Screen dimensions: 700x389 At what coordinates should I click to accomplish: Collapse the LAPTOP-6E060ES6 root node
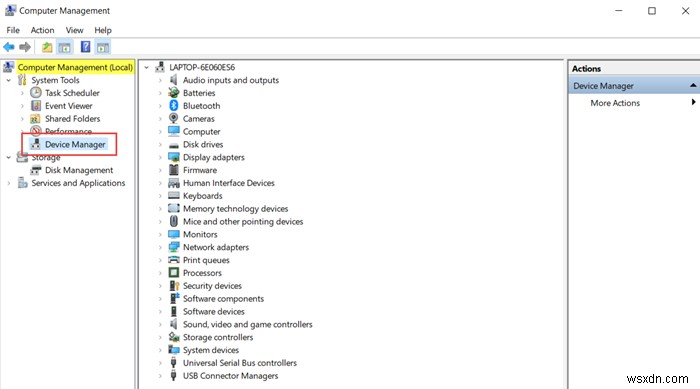[x=146, y=67]
